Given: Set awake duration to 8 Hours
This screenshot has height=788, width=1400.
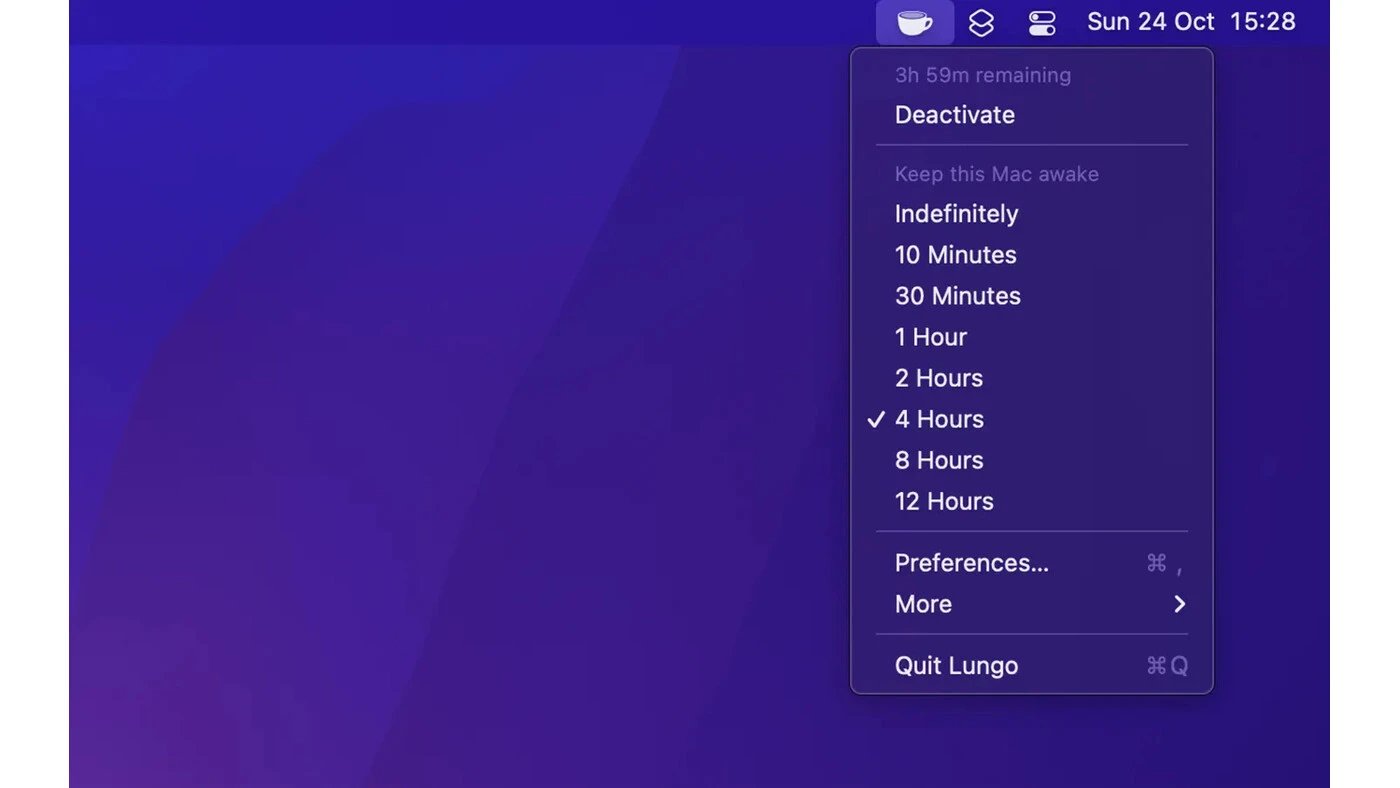Looking at the screenshot, I should (x=1032, y=460).
